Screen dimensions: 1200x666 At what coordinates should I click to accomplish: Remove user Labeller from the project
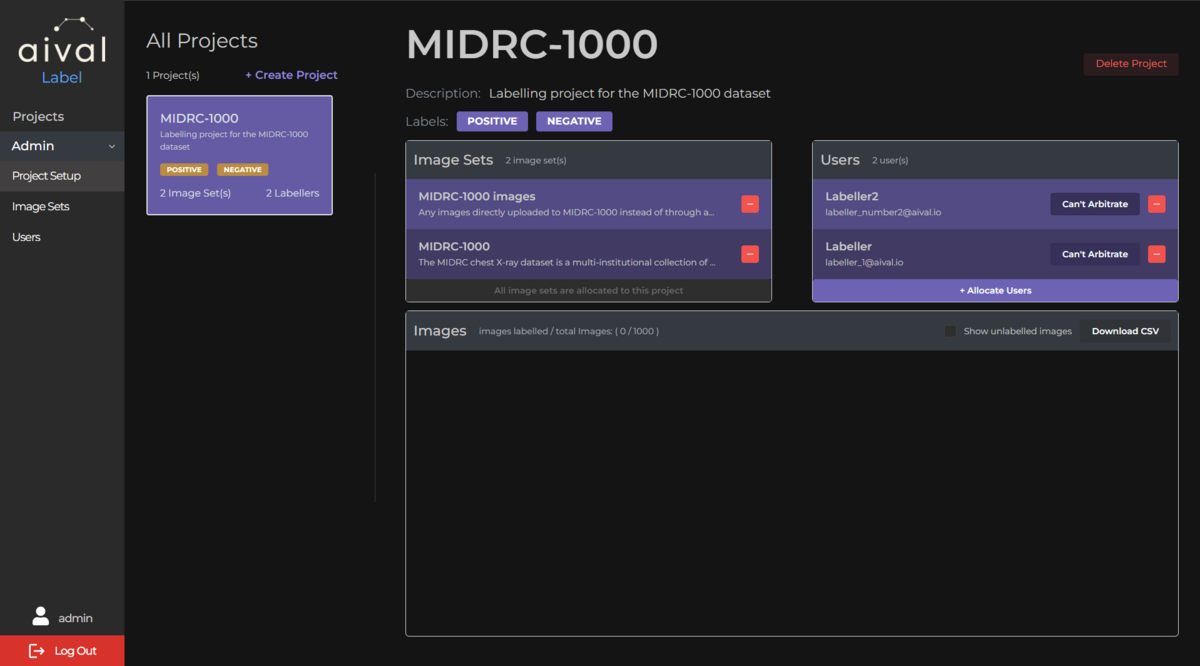click(1156, 254)
